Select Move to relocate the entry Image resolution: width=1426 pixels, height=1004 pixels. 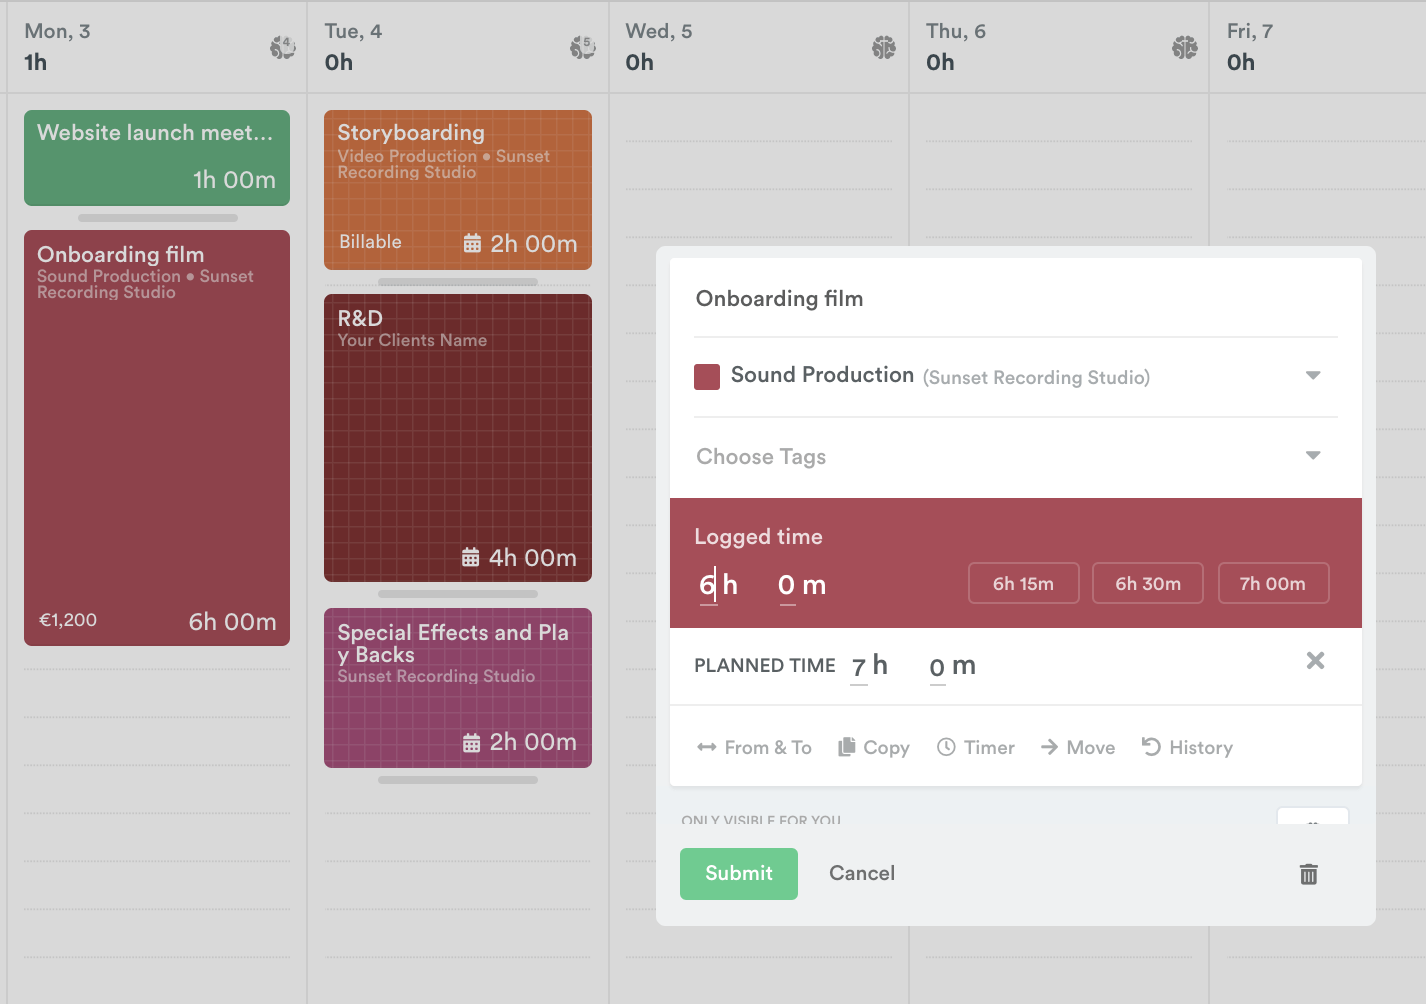(x=1077, y=747)
